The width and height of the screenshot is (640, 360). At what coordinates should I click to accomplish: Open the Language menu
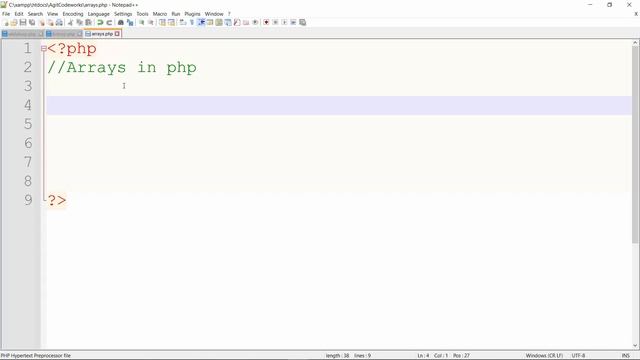point(98,14)
